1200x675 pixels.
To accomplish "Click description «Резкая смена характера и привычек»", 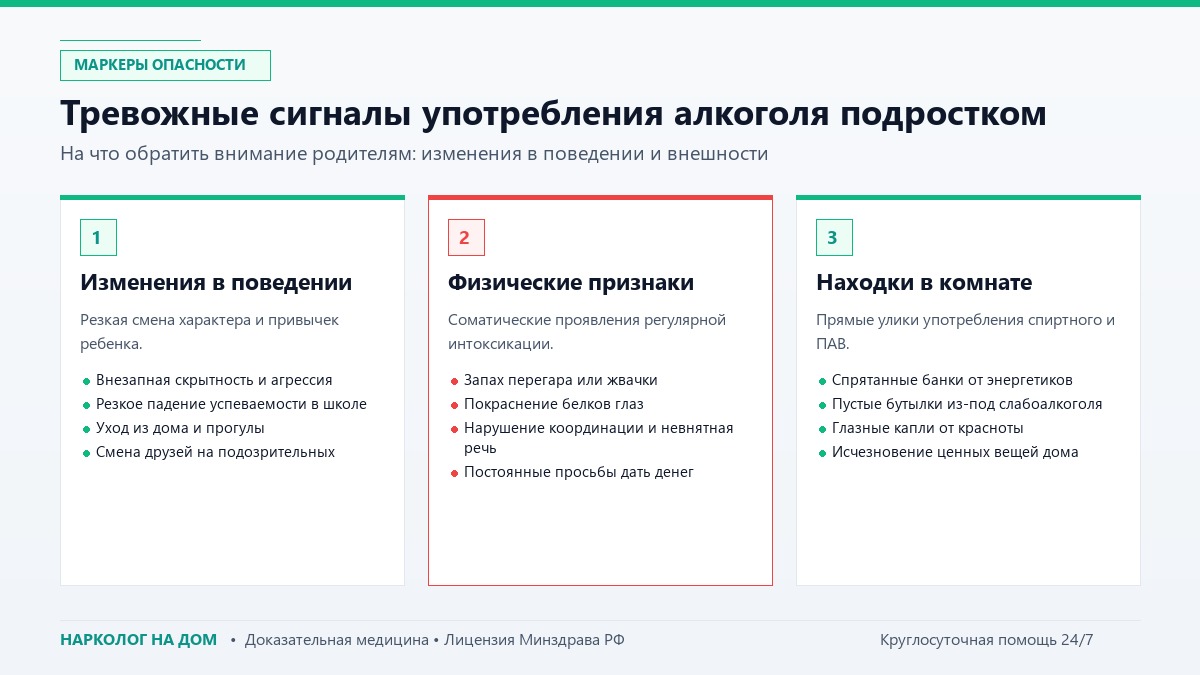I will pos(210,332).
